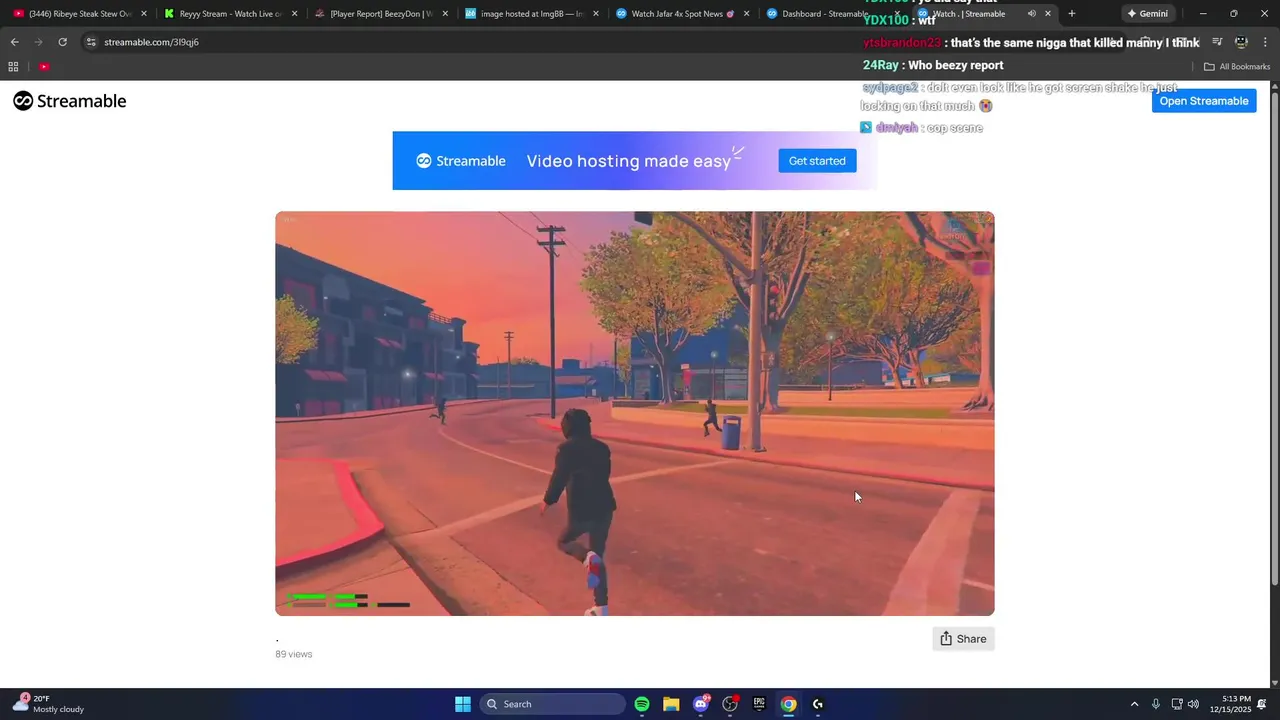Viewport: 1280px width, 720px height.
Task: Reload the Streamable page
Action: (x=62, y=42)
